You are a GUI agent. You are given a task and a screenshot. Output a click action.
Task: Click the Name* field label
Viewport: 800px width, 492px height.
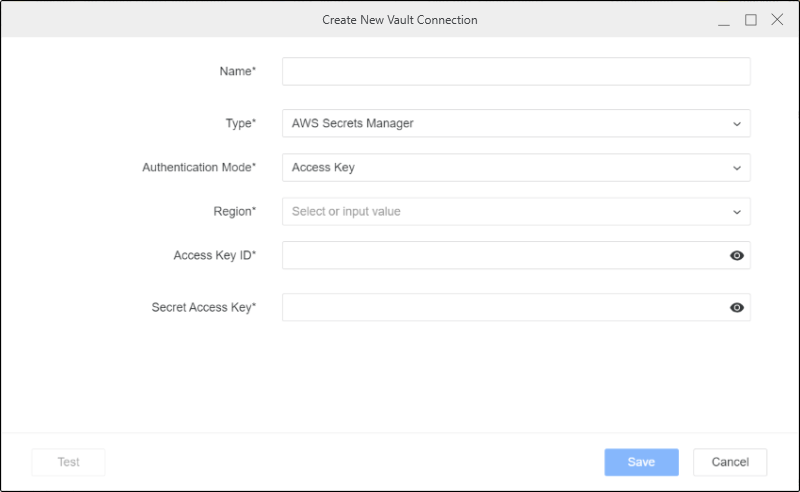pos(237,72)
